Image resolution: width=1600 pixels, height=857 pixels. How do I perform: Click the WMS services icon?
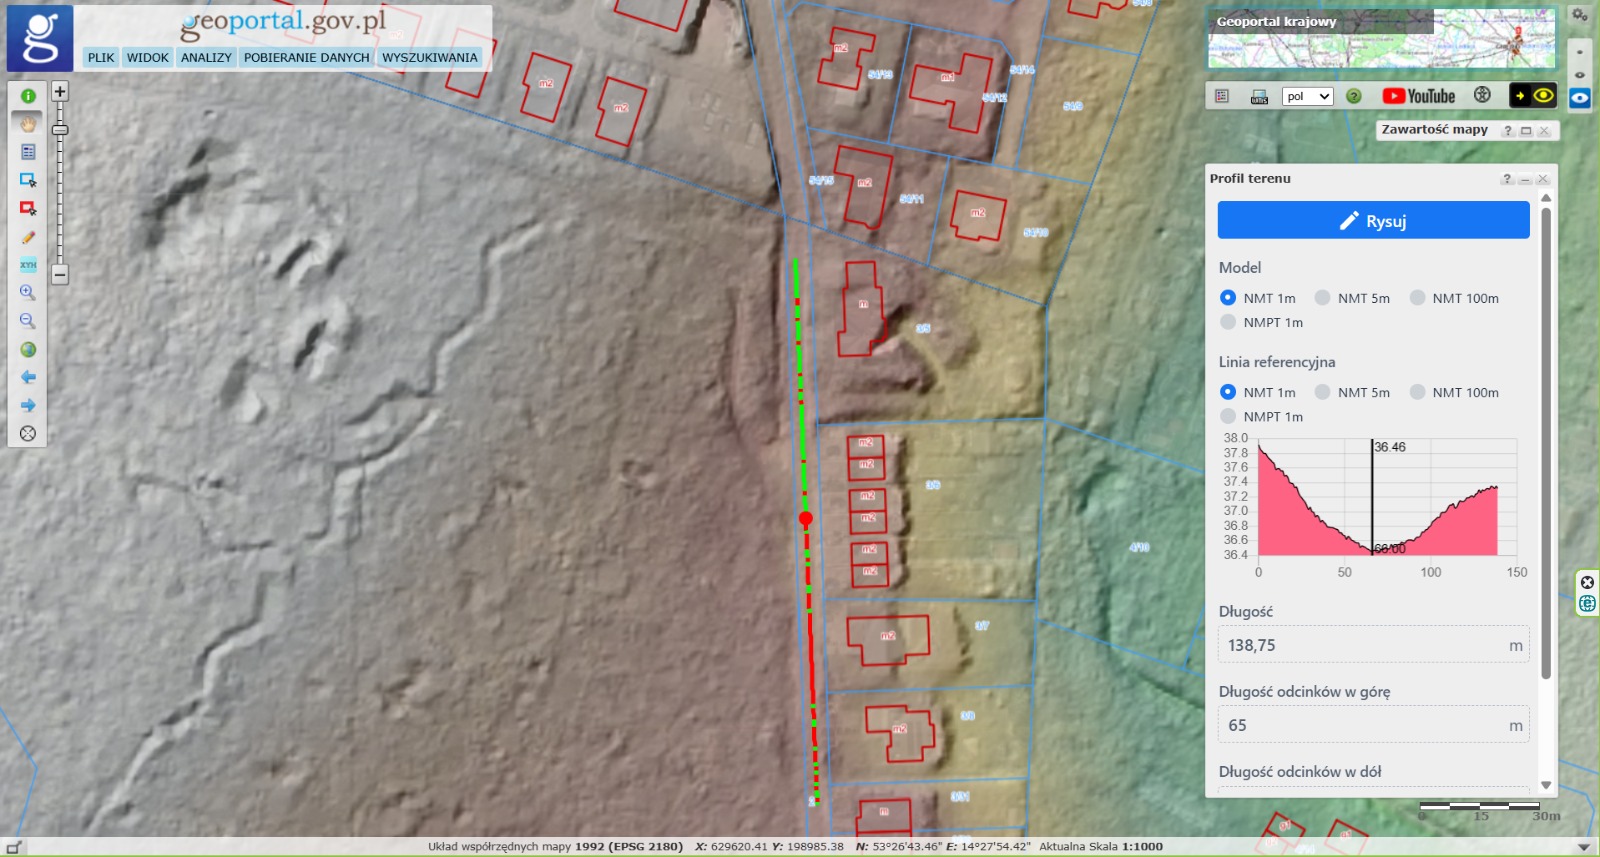(x=1259, y=96)
